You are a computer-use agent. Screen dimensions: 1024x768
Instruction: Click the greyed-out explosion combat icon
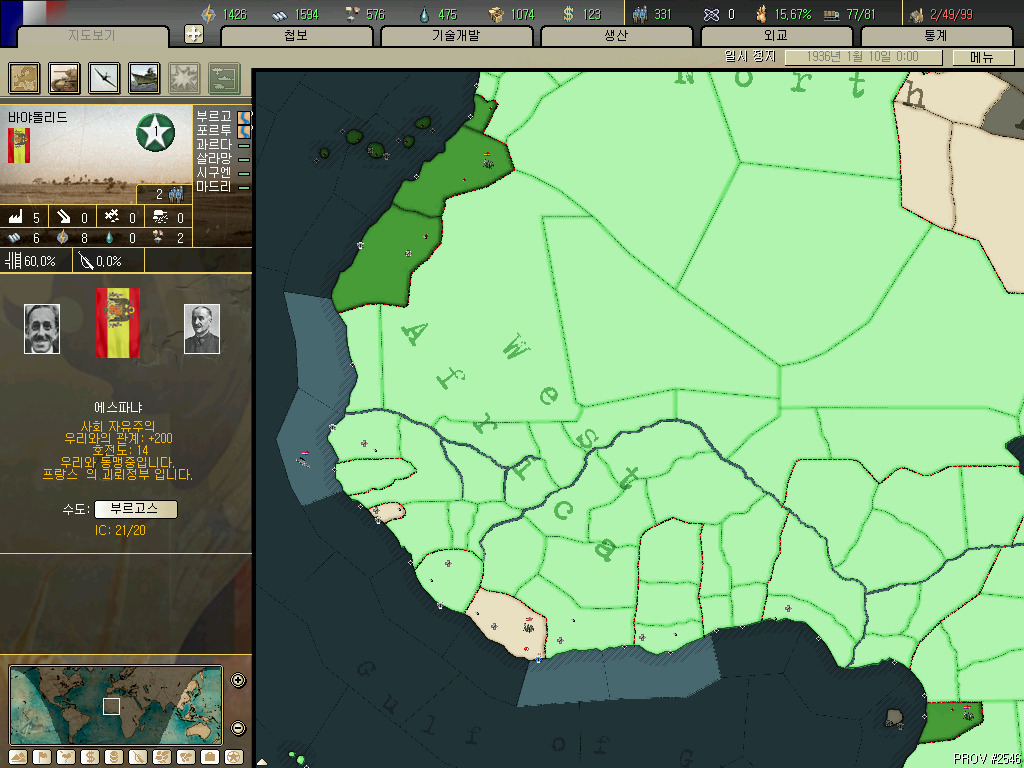184,78
